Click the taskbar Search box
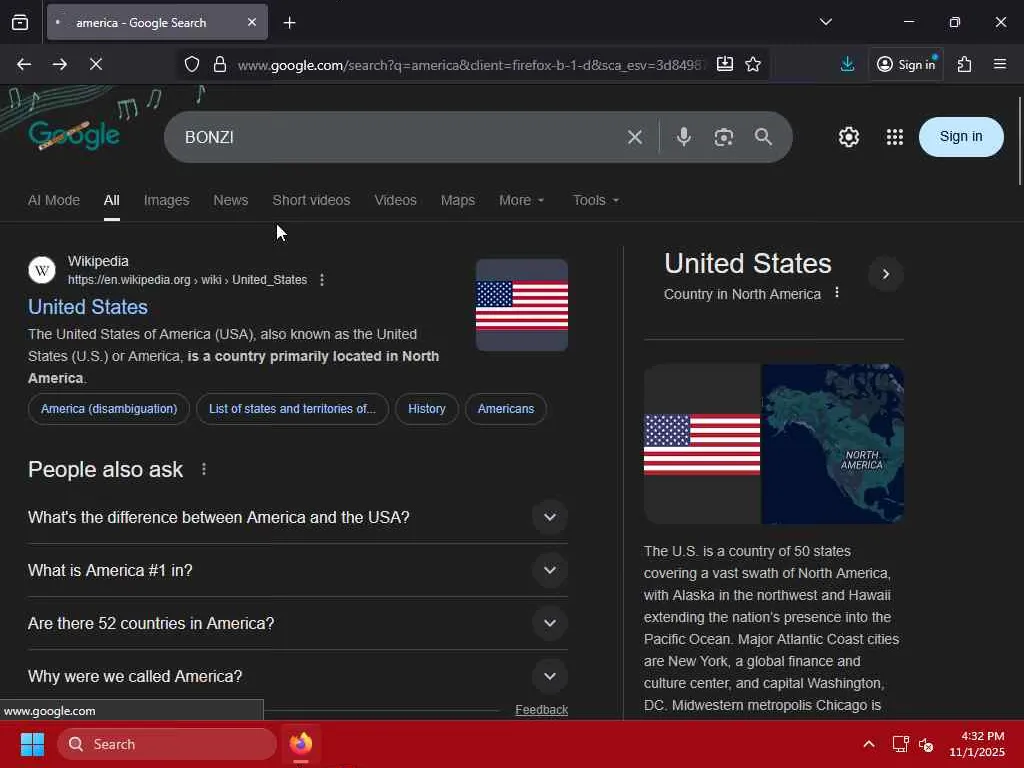 pyautogui.click(x=167, y=744)
